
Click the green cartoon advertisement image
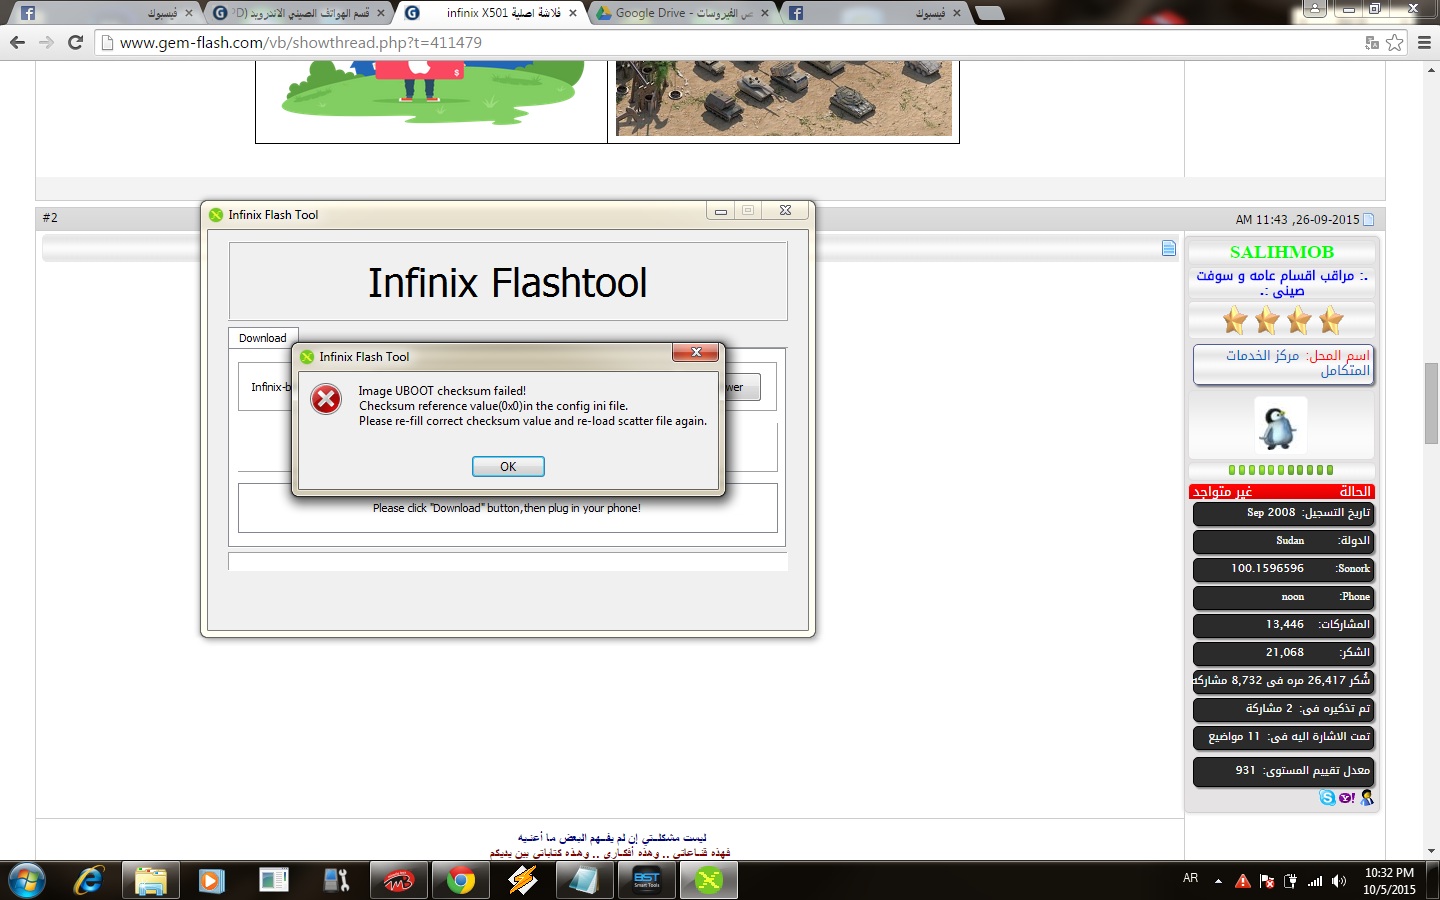[x=431, y=92]
